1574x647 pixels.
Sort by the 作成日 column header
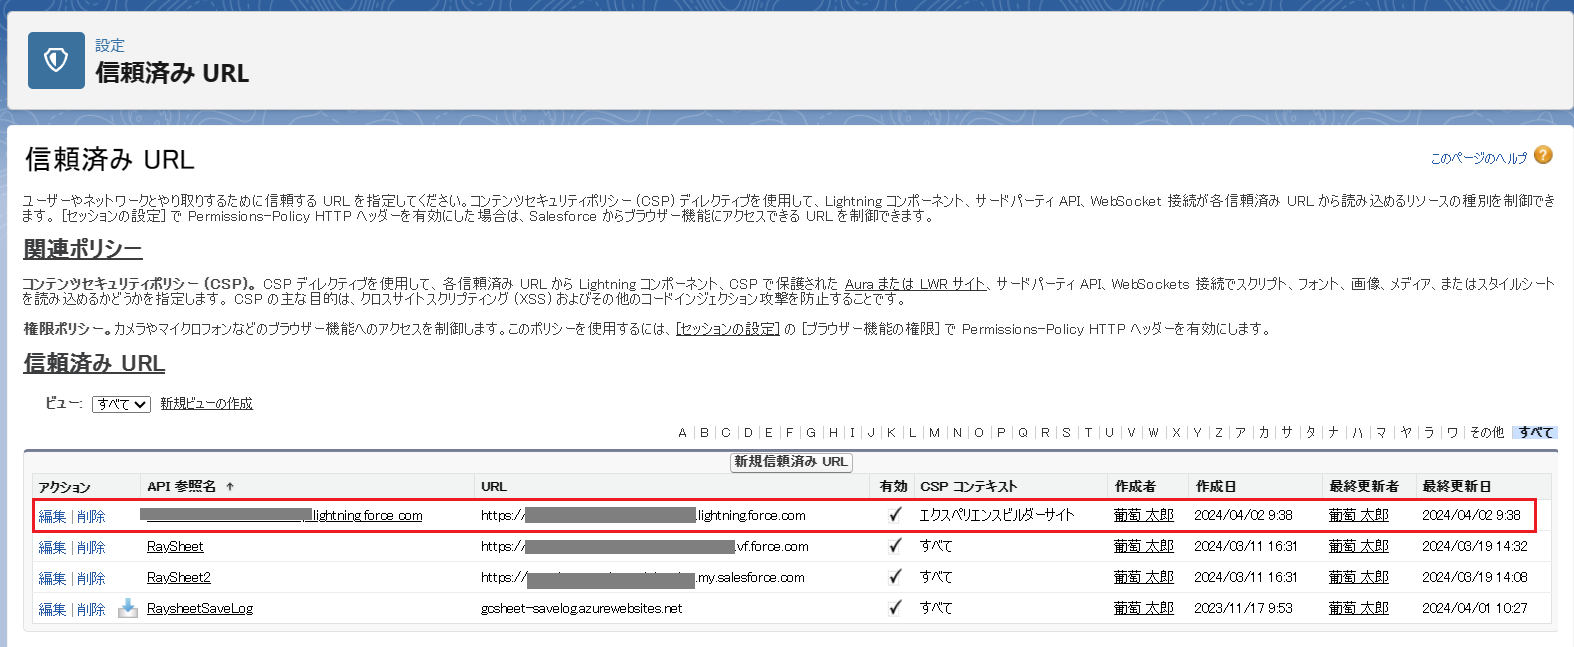pyautogui.click(x=1215, y=487)
